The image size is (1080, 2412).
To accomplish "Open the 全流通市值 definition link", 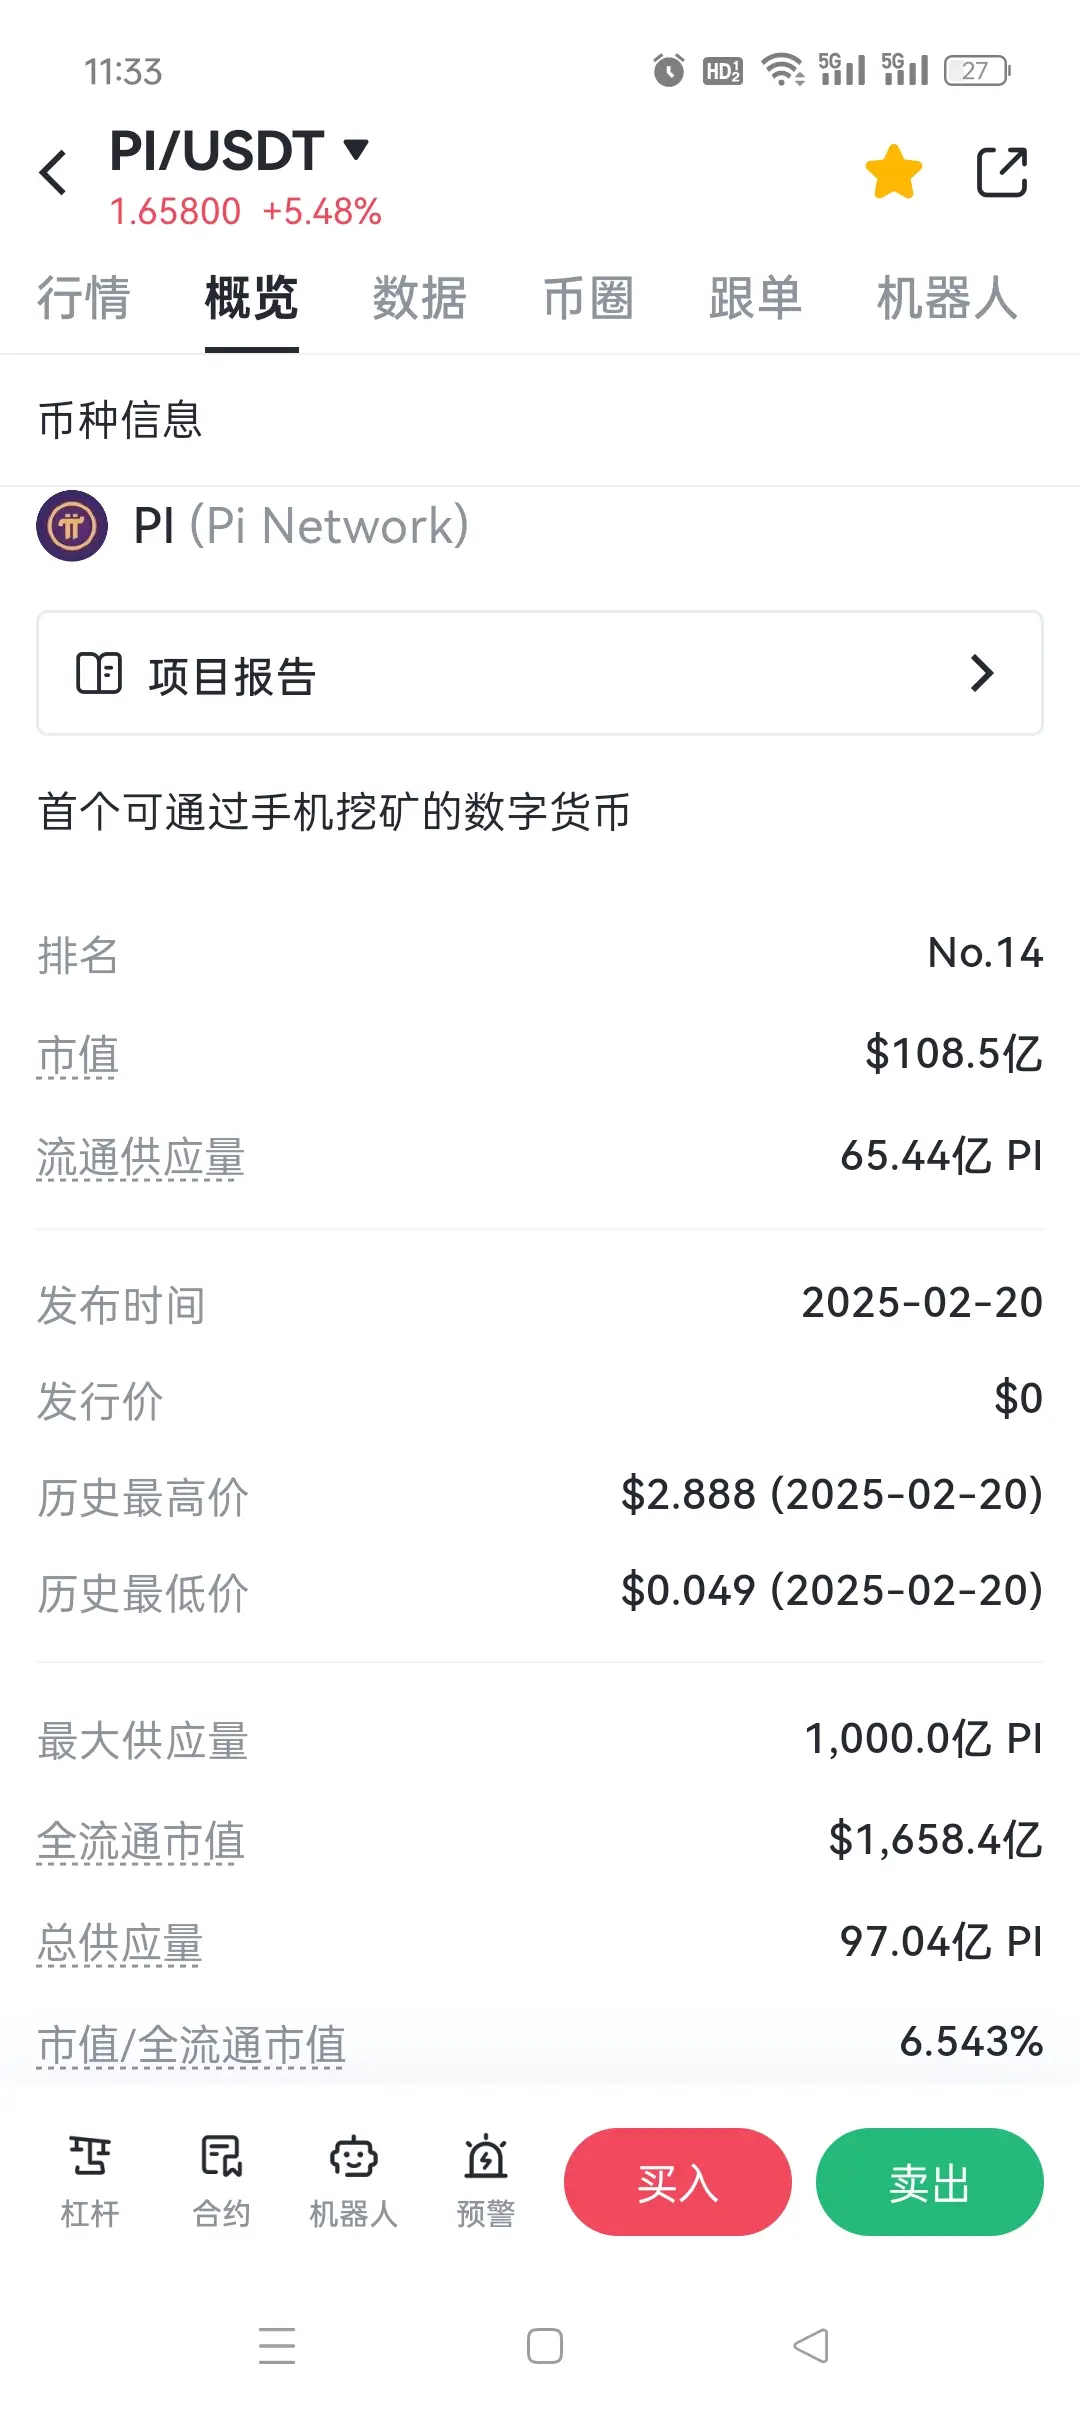I will point(141,1842).
